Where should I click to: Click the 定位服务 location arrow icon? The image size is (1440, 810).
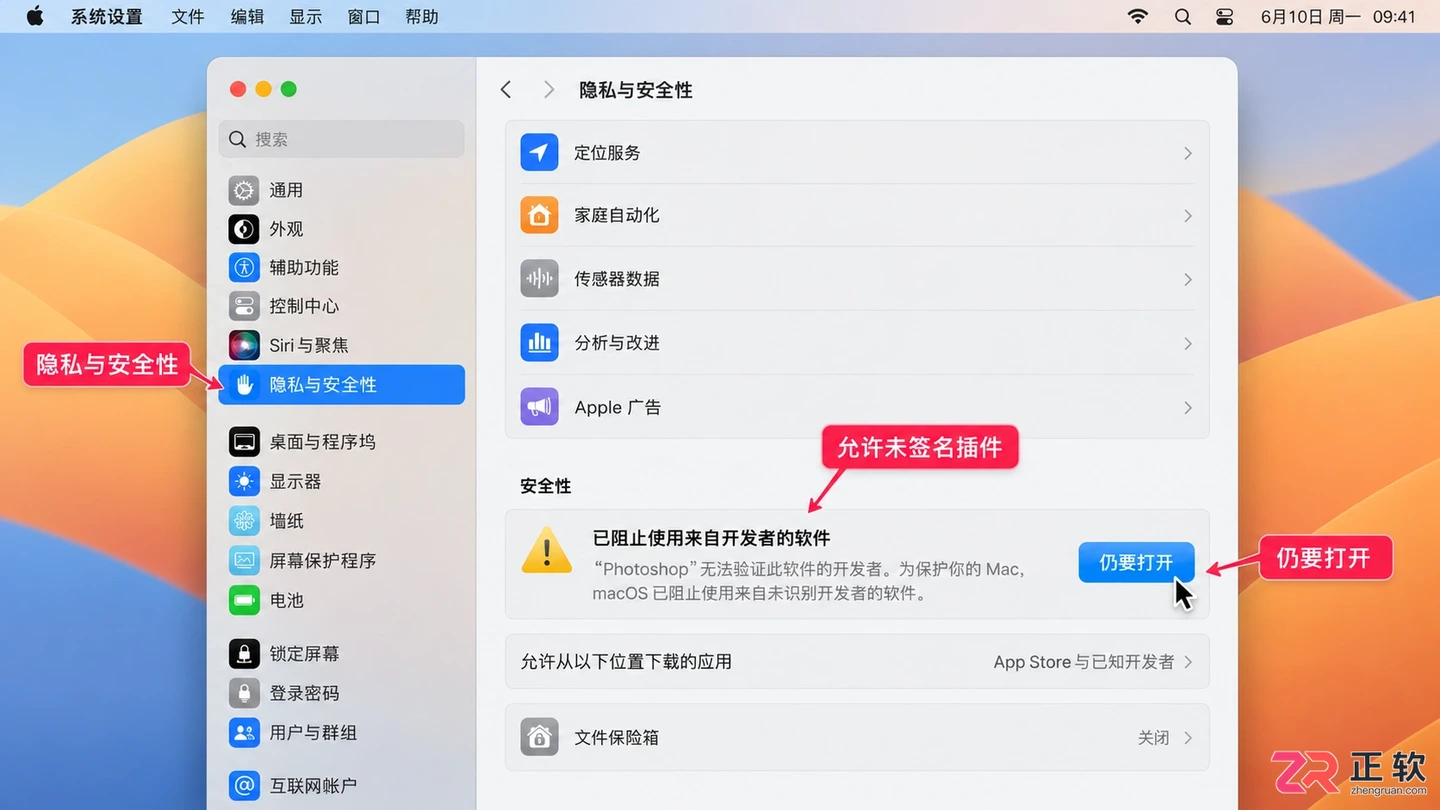coord(539,153)
